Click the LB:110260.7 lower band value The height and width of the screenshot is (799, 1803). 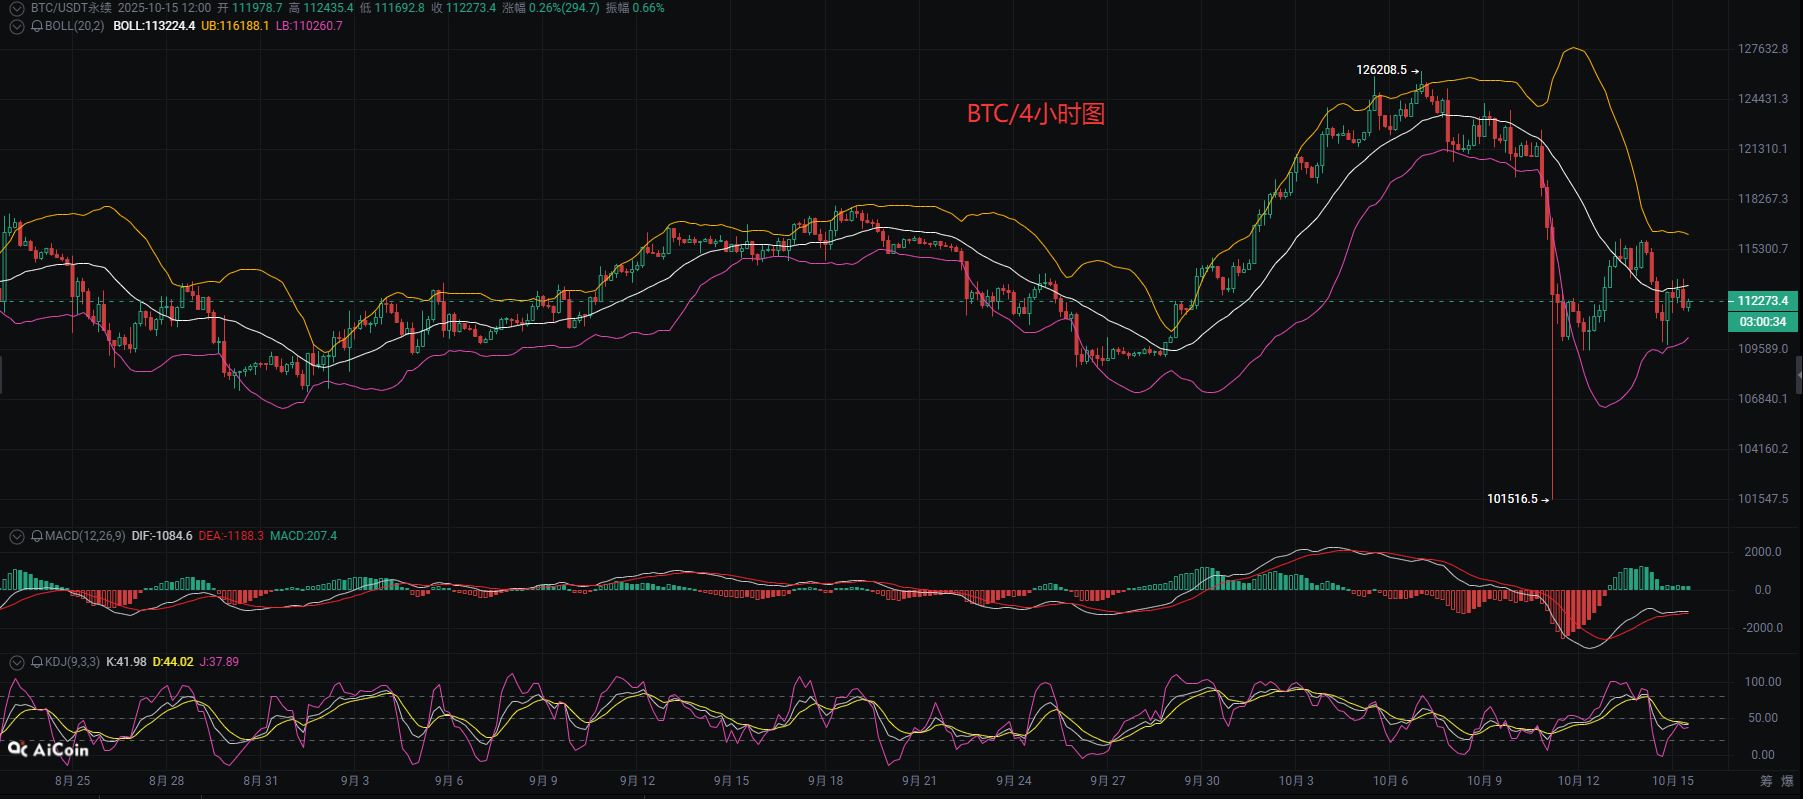click(x=309, y=26)
